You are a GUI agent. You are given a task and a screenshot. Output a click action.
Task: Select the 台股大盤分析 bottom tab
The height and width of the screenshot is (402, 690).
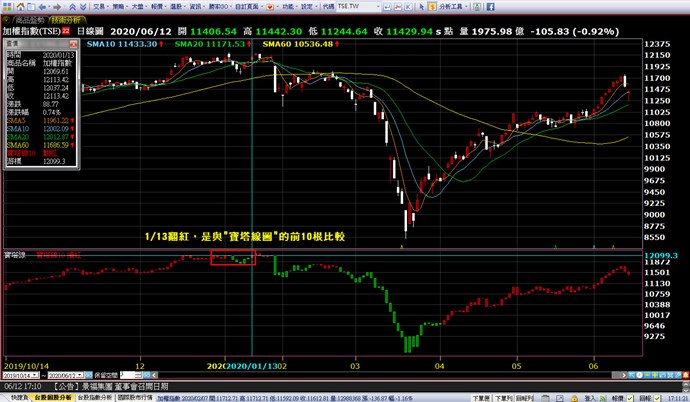94,397
